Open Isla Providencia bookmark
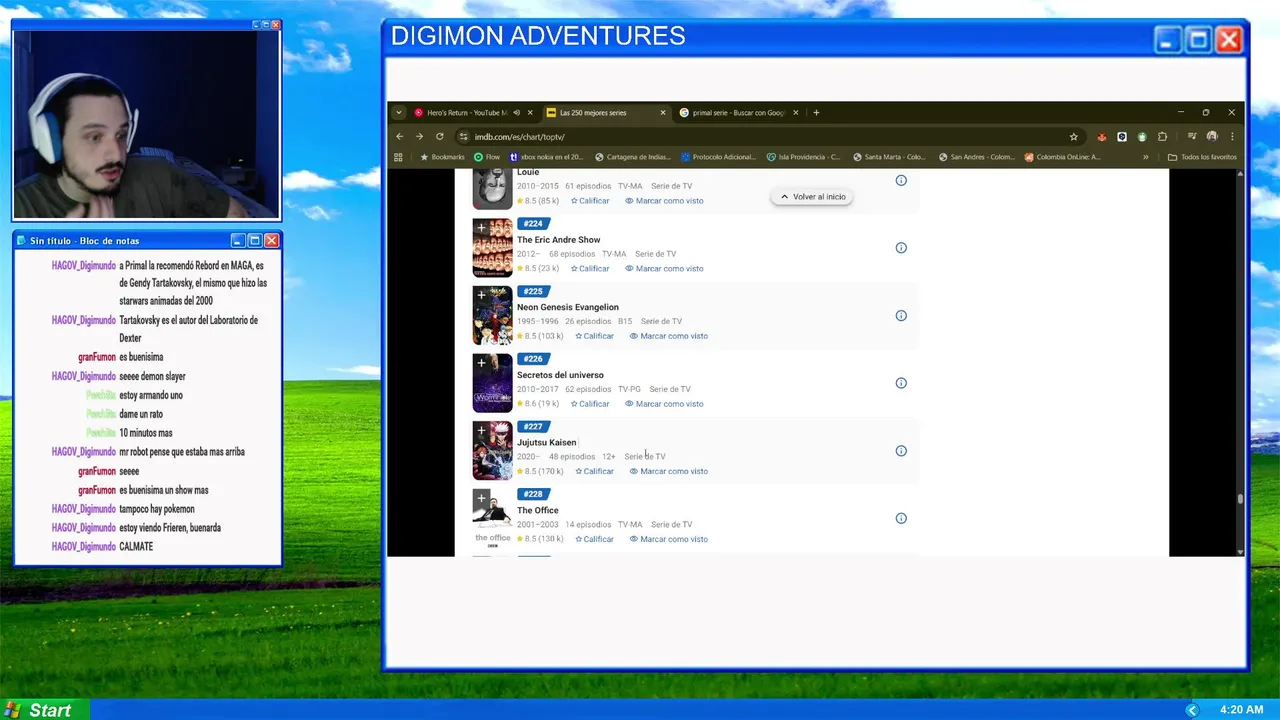 pos(804,157)
